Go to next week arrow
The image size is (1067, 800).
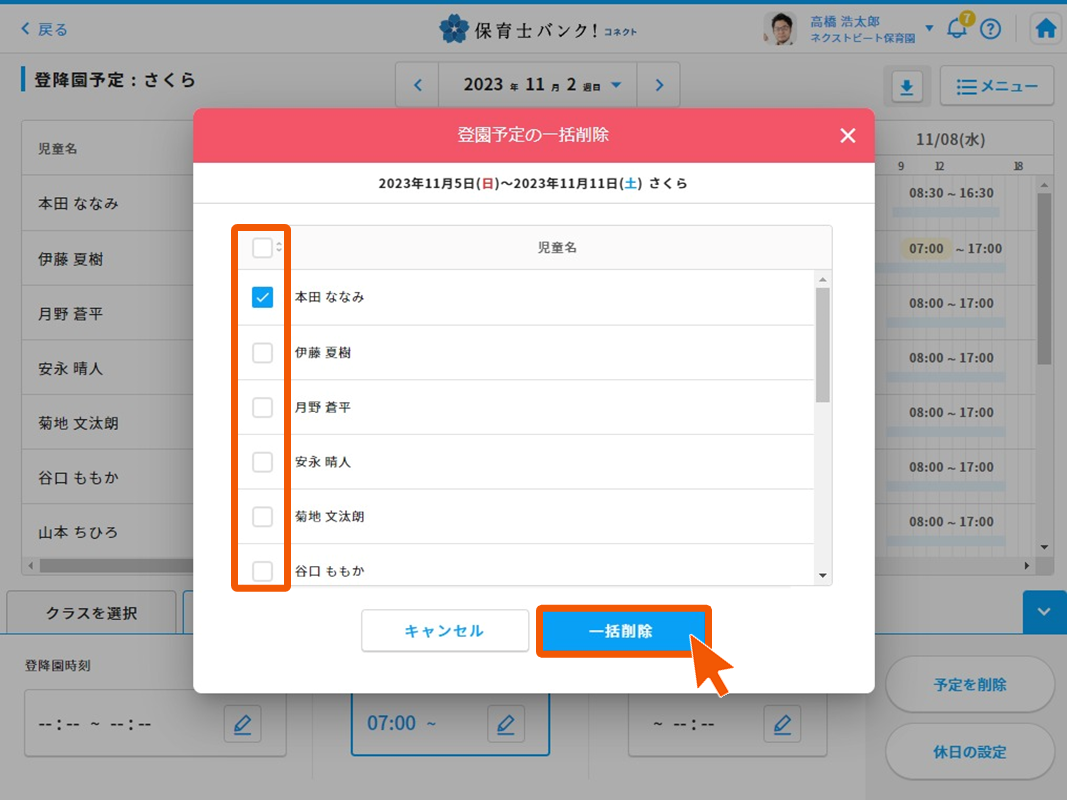(x=659, y=85)
